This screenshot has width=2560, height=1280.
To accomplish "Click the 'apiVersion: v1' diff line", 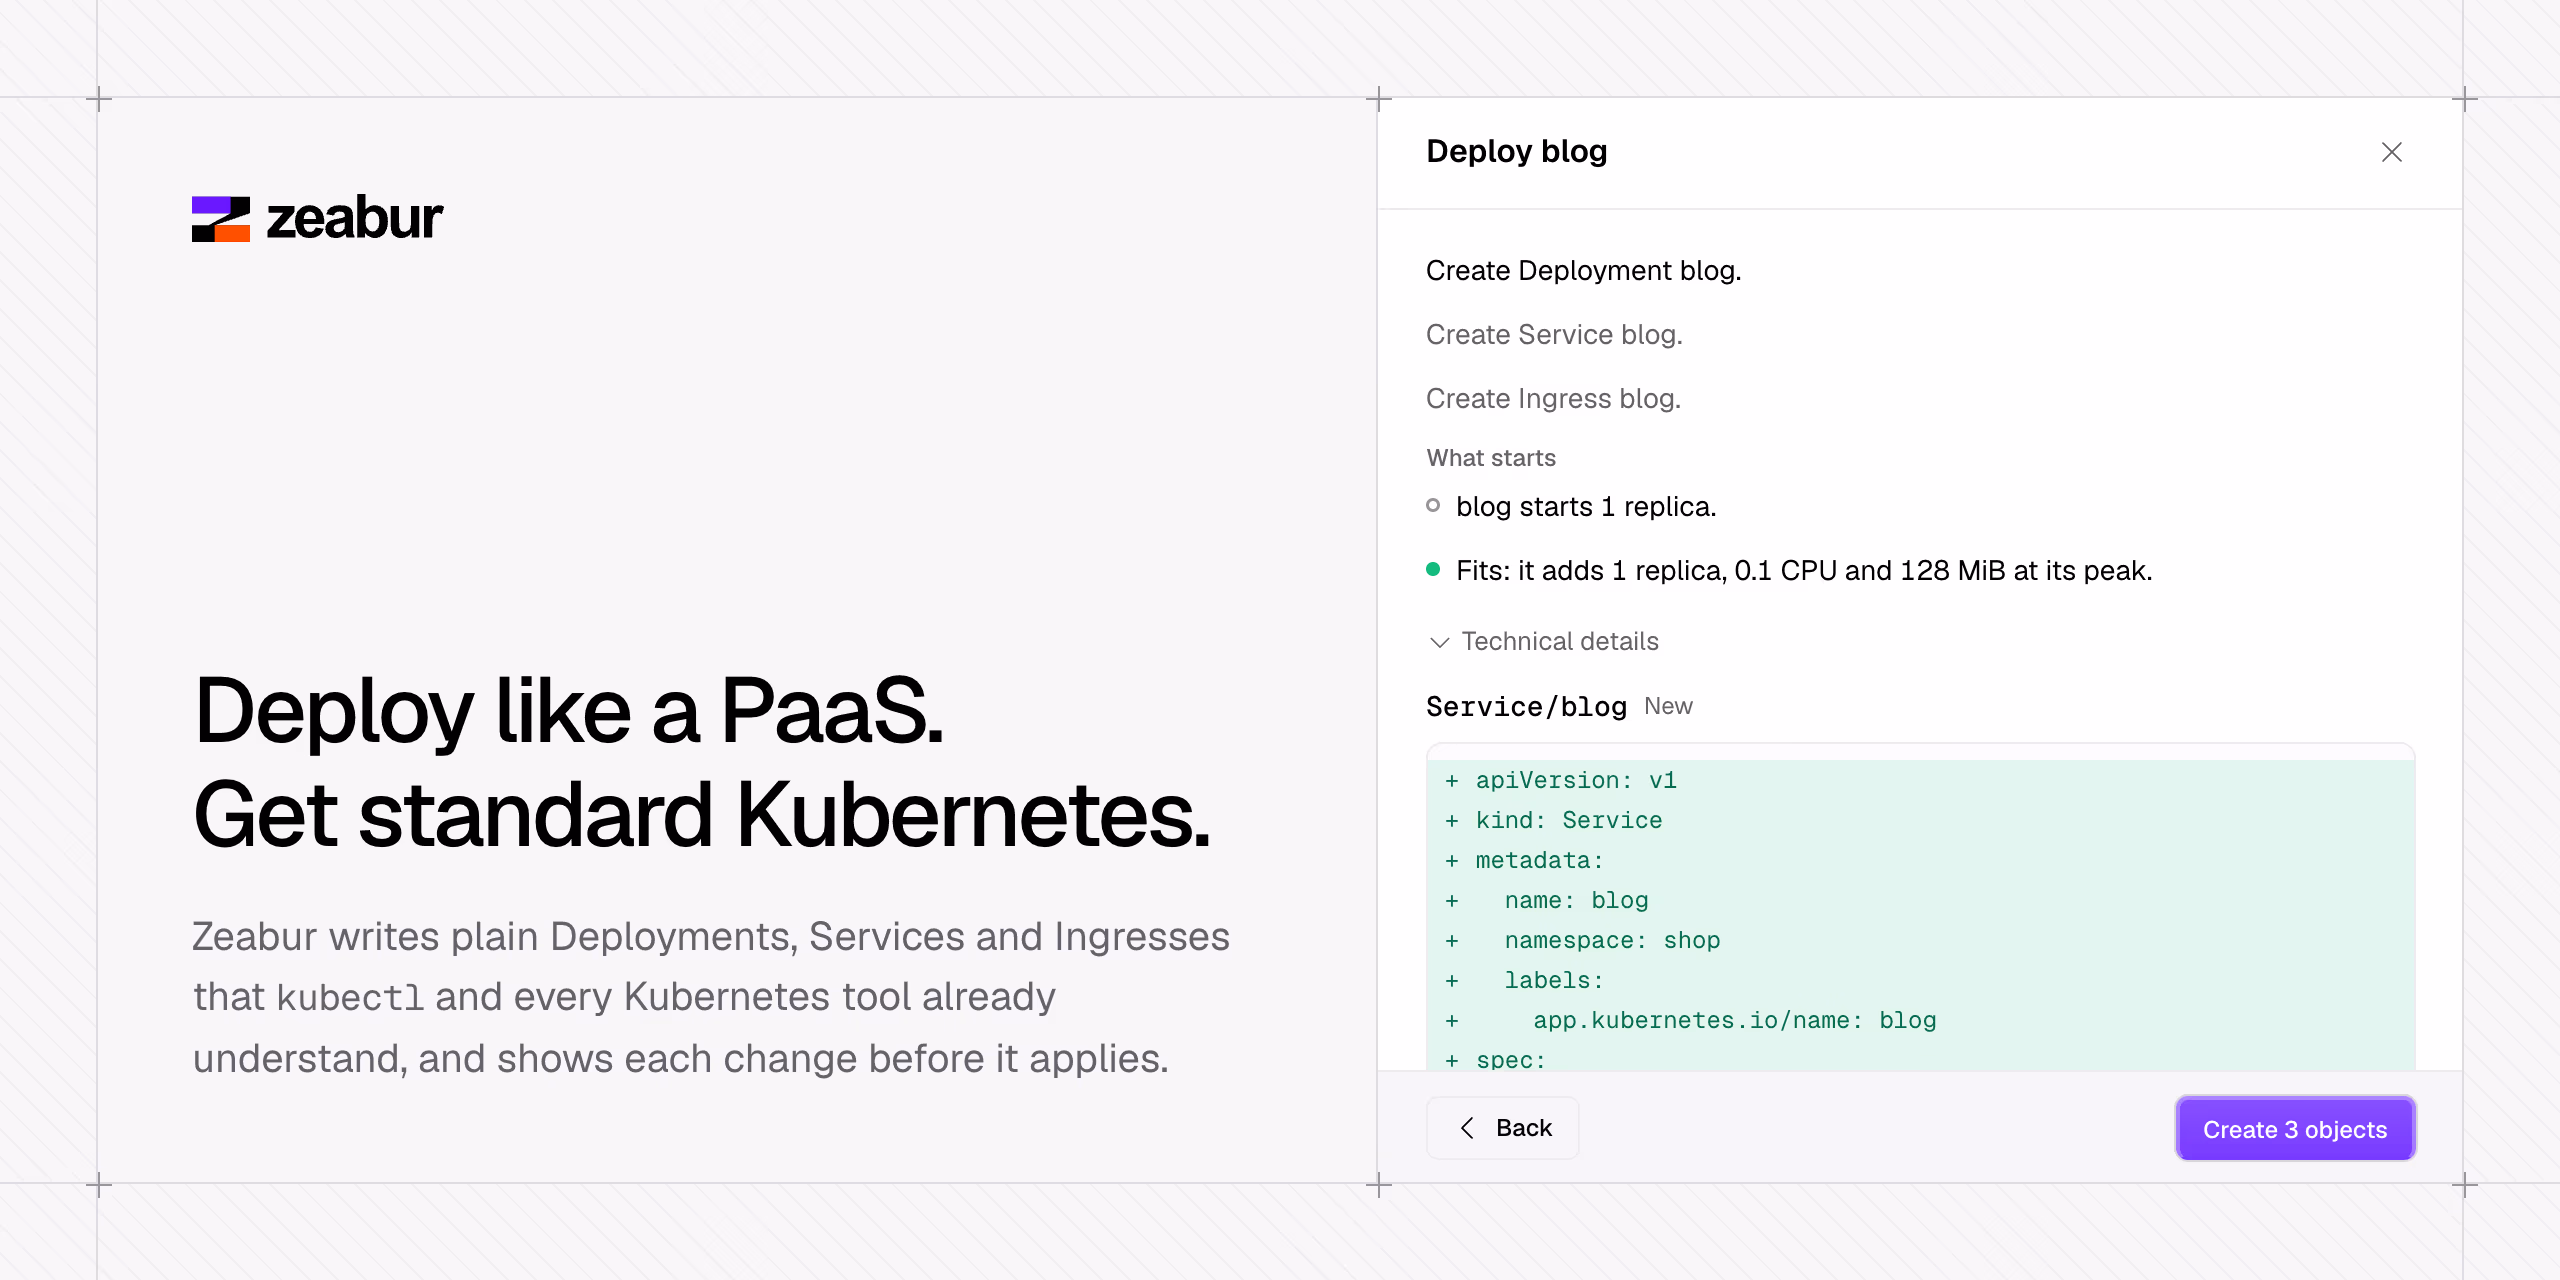I will point(1920,780).
